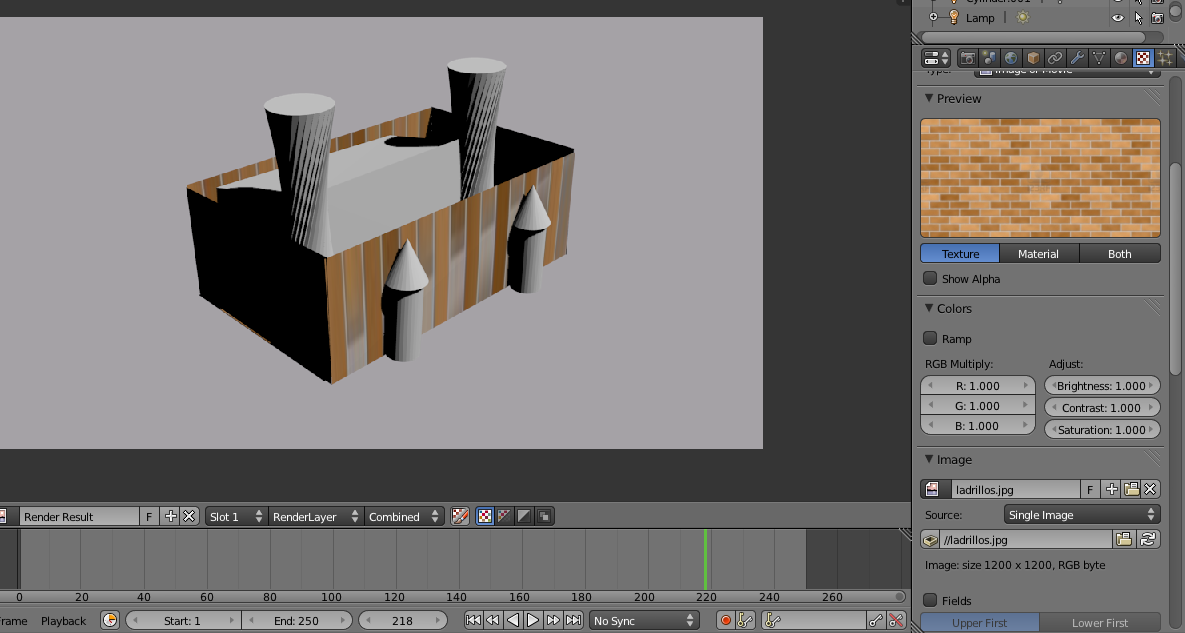
Task: Open the Material properties sphere icon
Action: click(x=1121, y=58)
